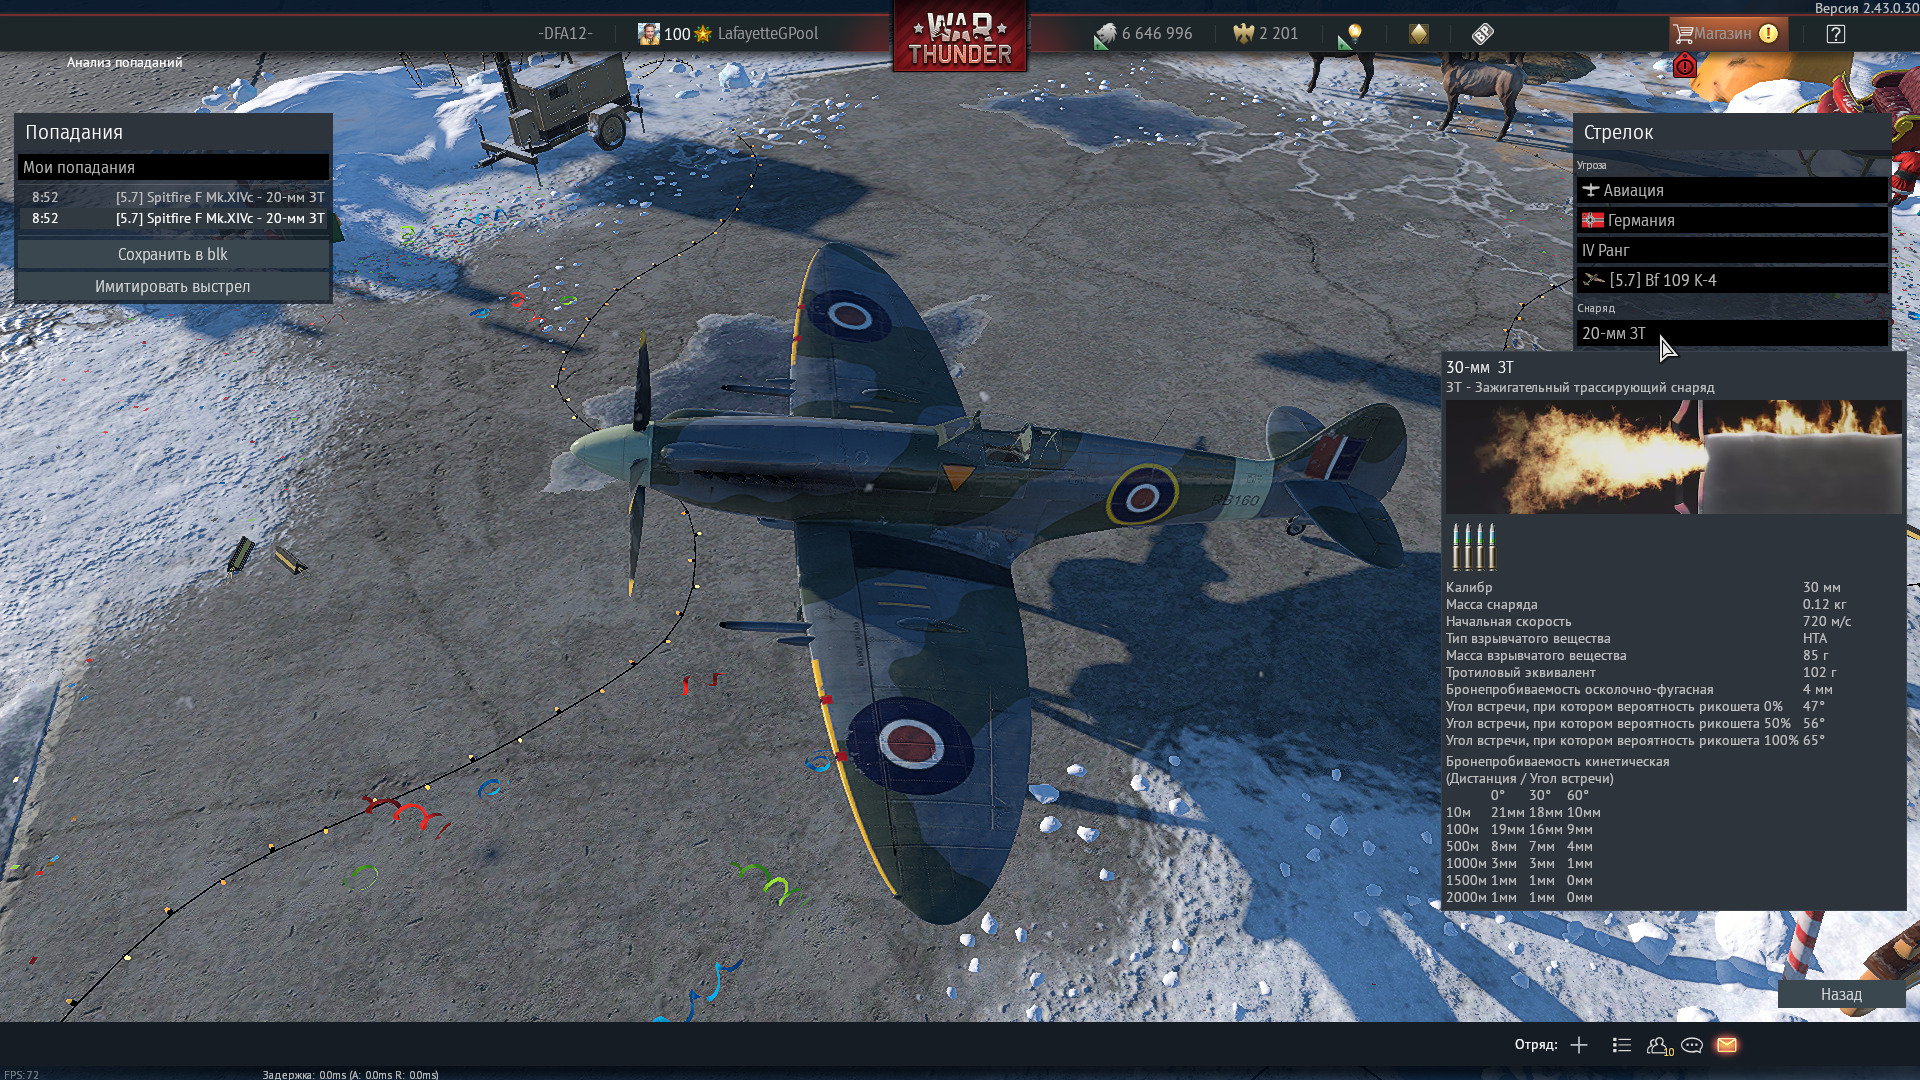Click the red warning alert icon
The height and width of the screenshot is (1080, 1920).
pos(1685,66)
